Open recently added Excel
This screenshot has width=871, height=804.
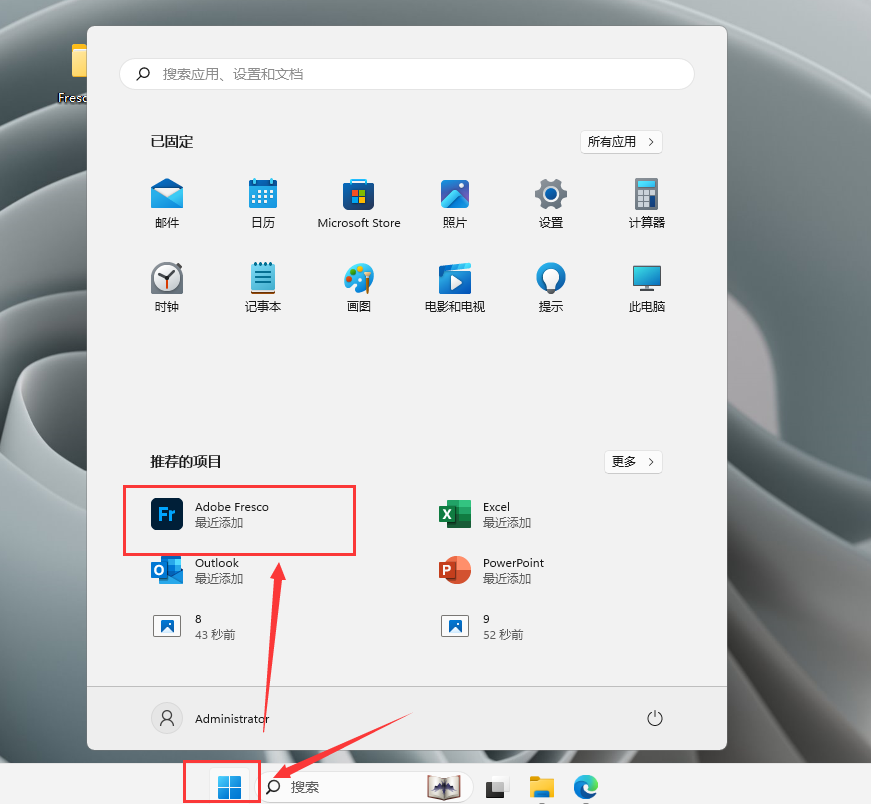click(496, 514)
